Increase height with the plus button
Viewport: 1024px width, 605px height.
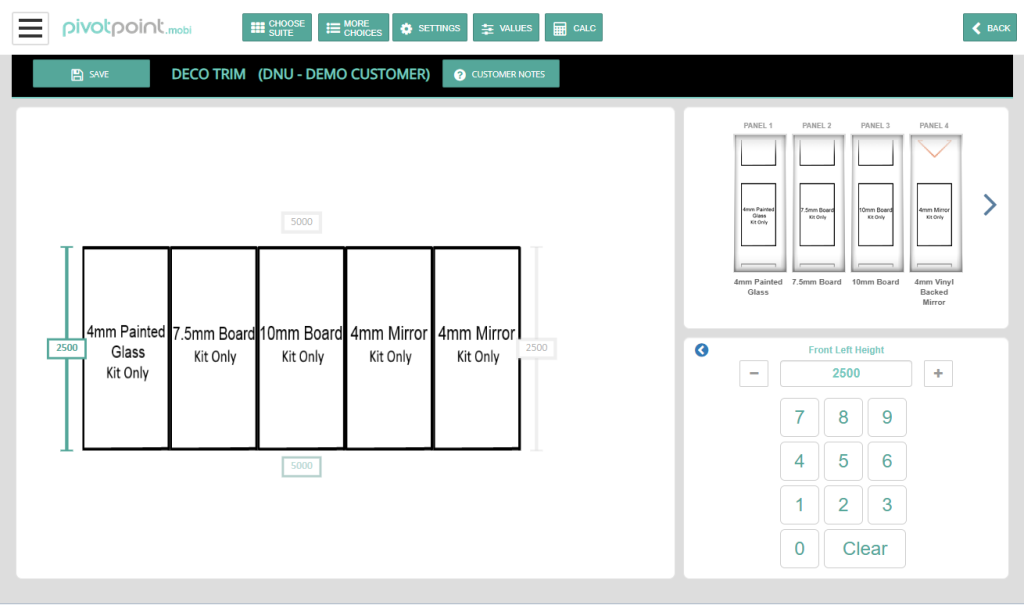[x=938, y=374]
